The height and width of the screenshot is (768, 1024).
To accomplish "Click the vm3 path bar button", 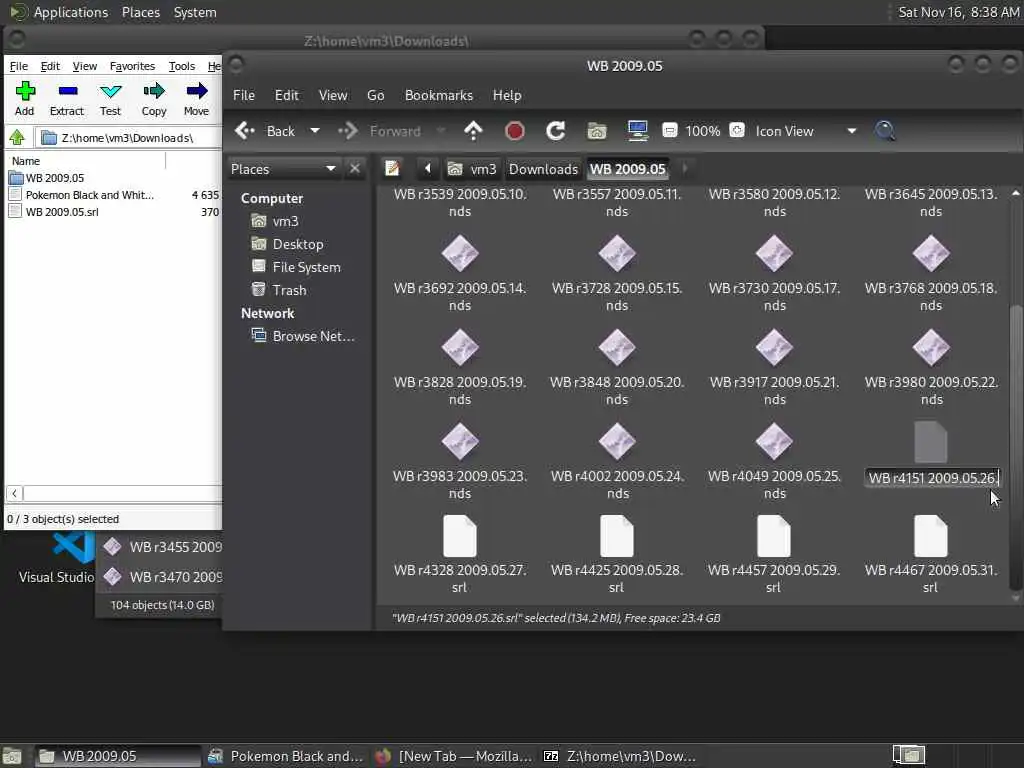I will click(472, 169).
